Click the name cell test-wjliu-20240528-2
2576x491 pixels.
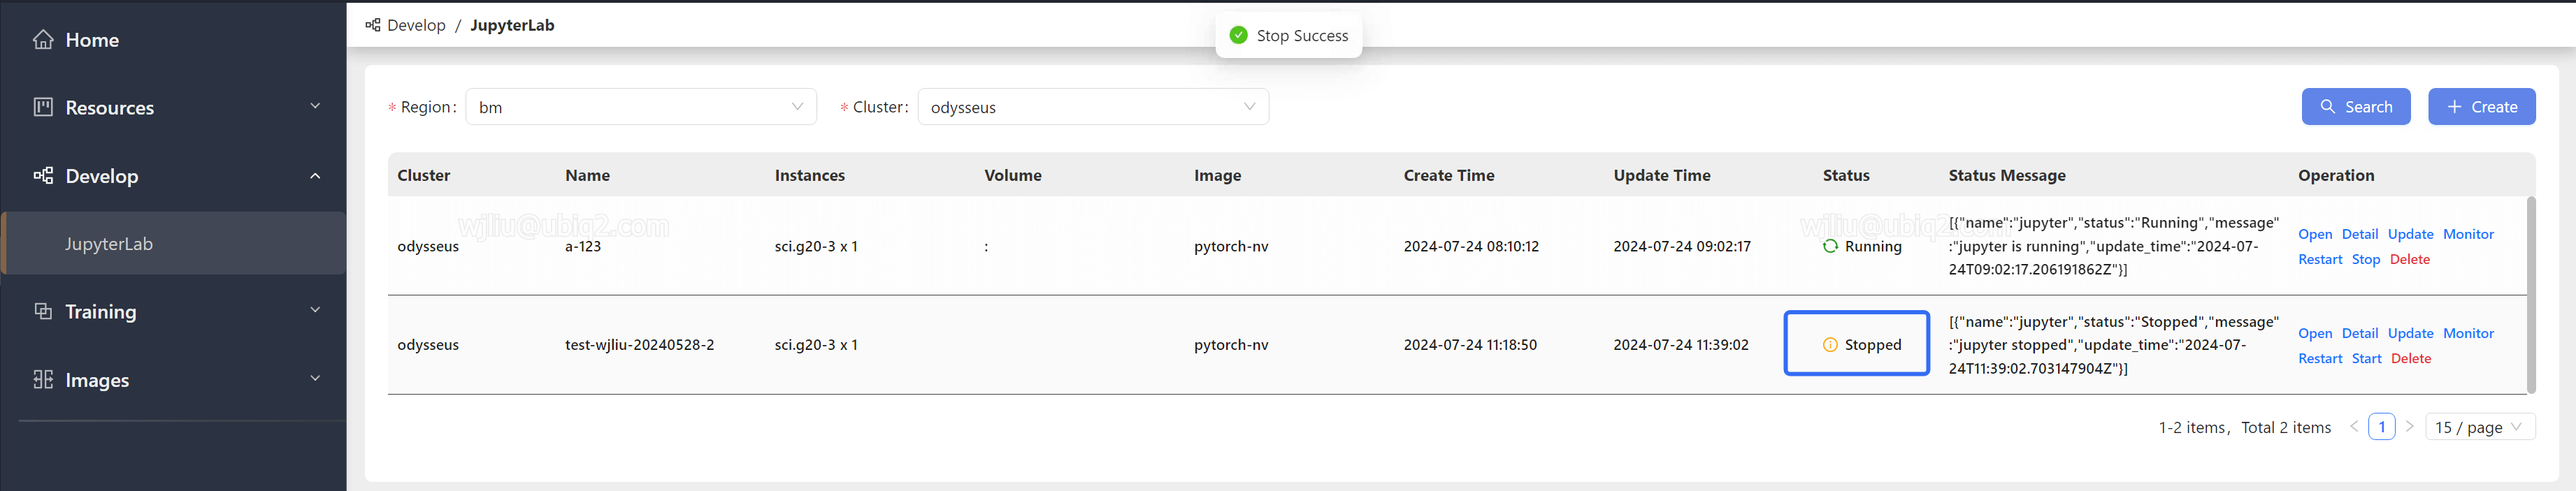pos(639,344)
